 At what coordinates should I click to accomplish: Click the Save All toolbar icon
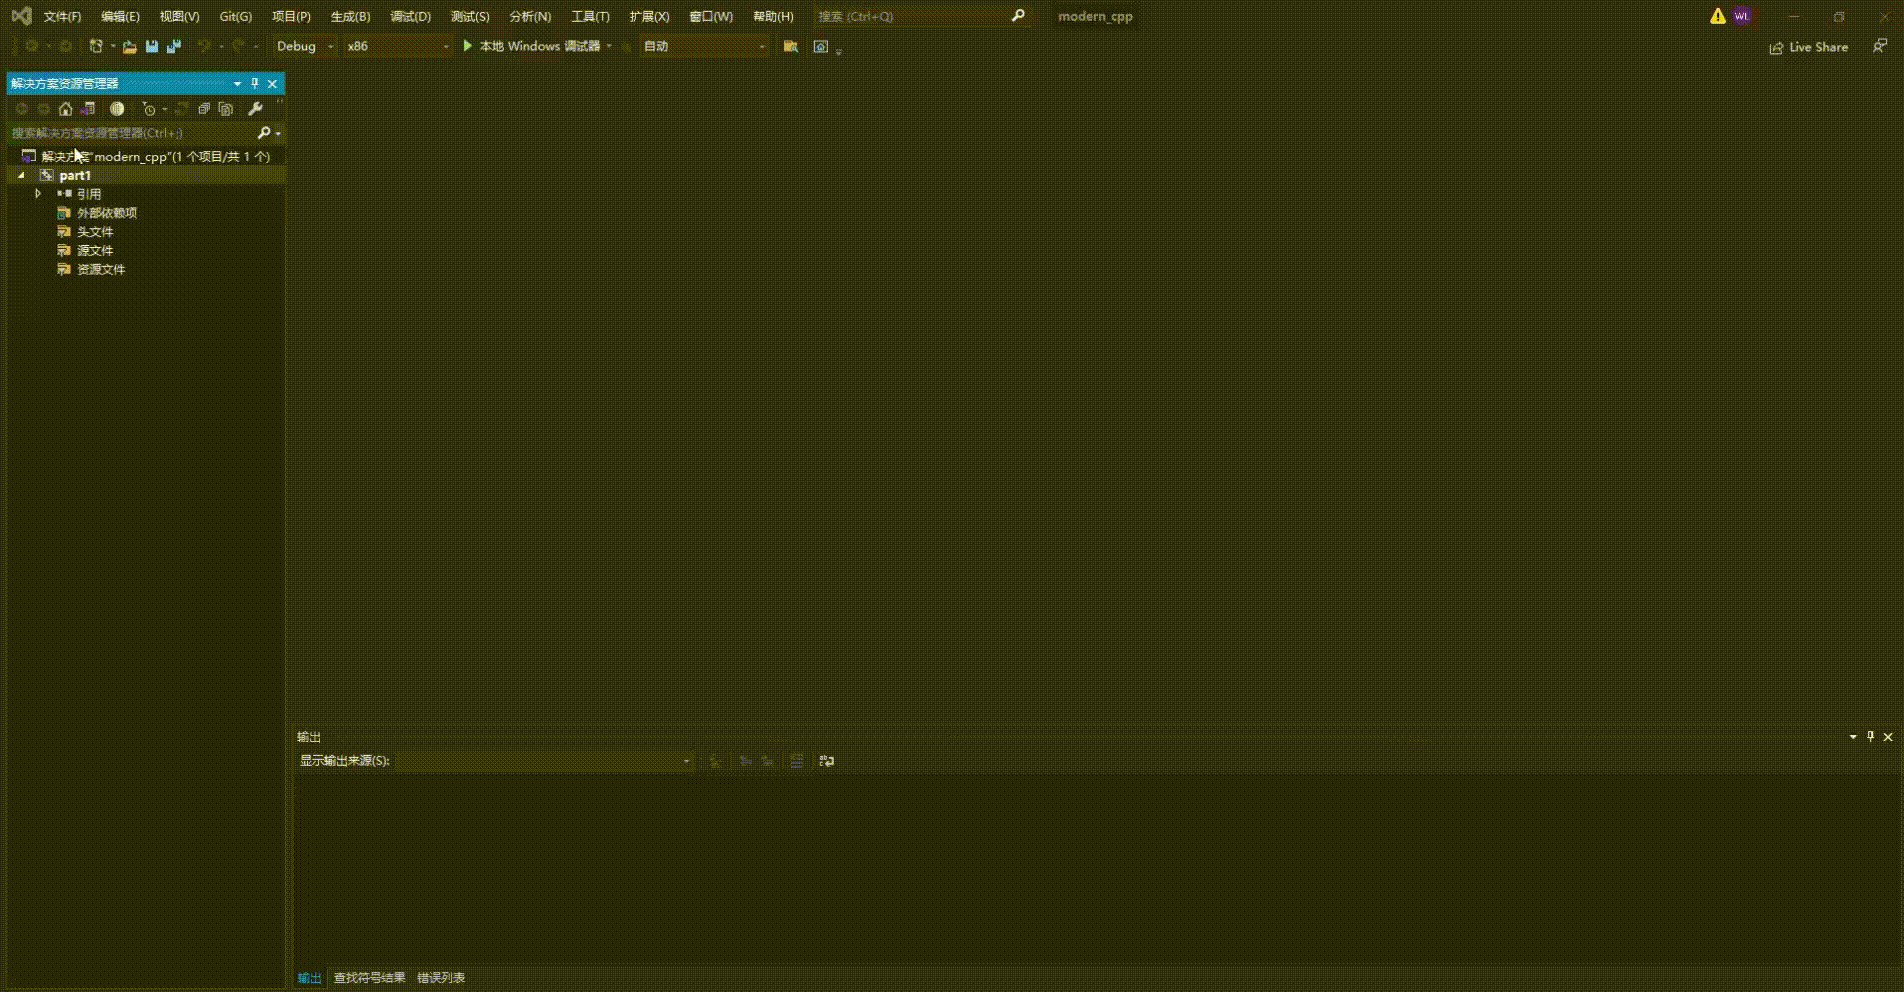(174, 46)
